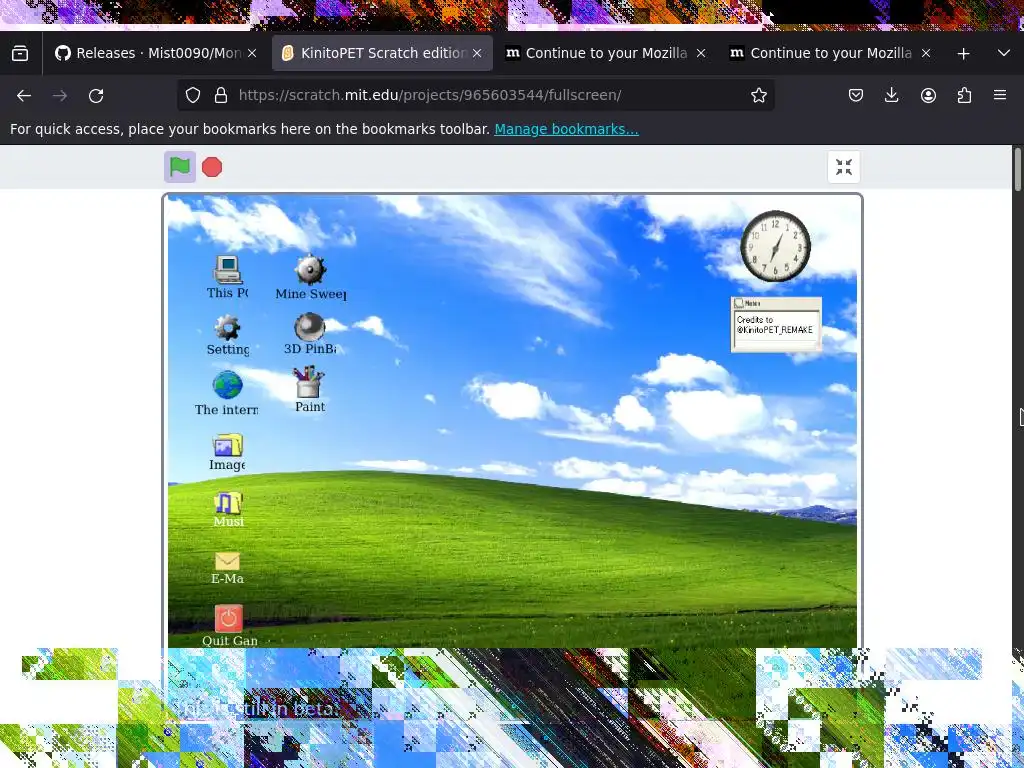
Task: Click the red stop sign button
Action: [x=212, y=167]
